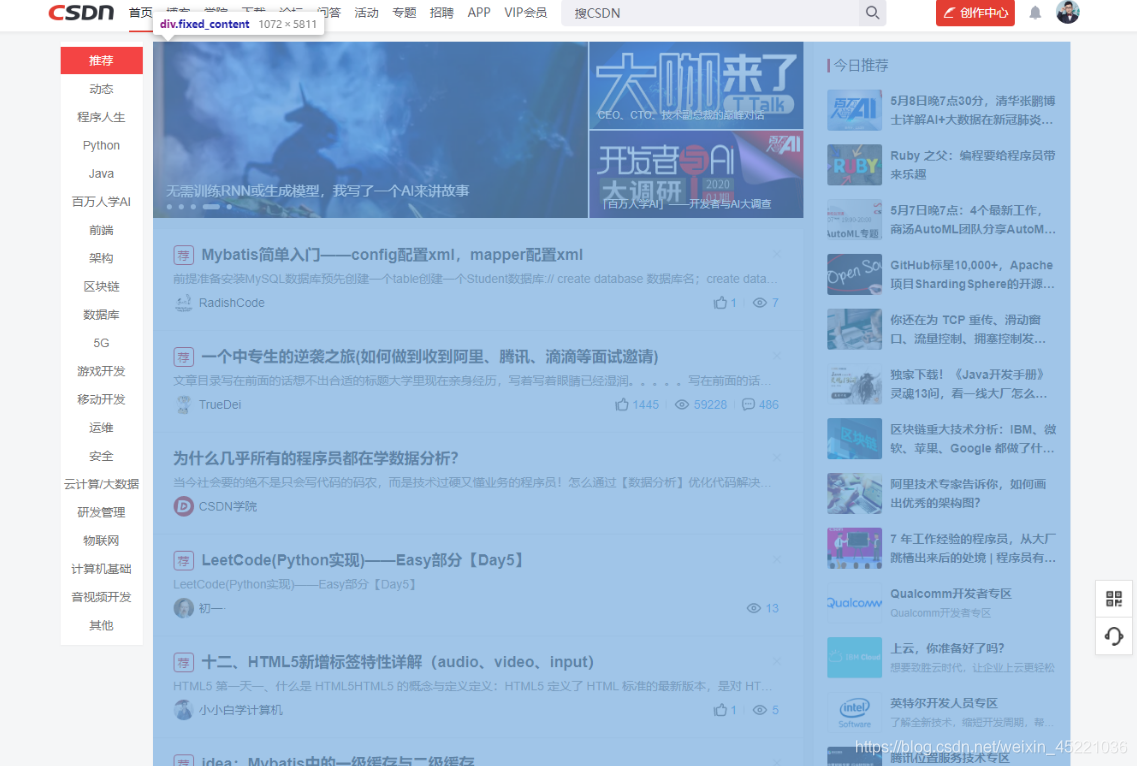Select 游戏开发 category

click(x=102, y=371)
